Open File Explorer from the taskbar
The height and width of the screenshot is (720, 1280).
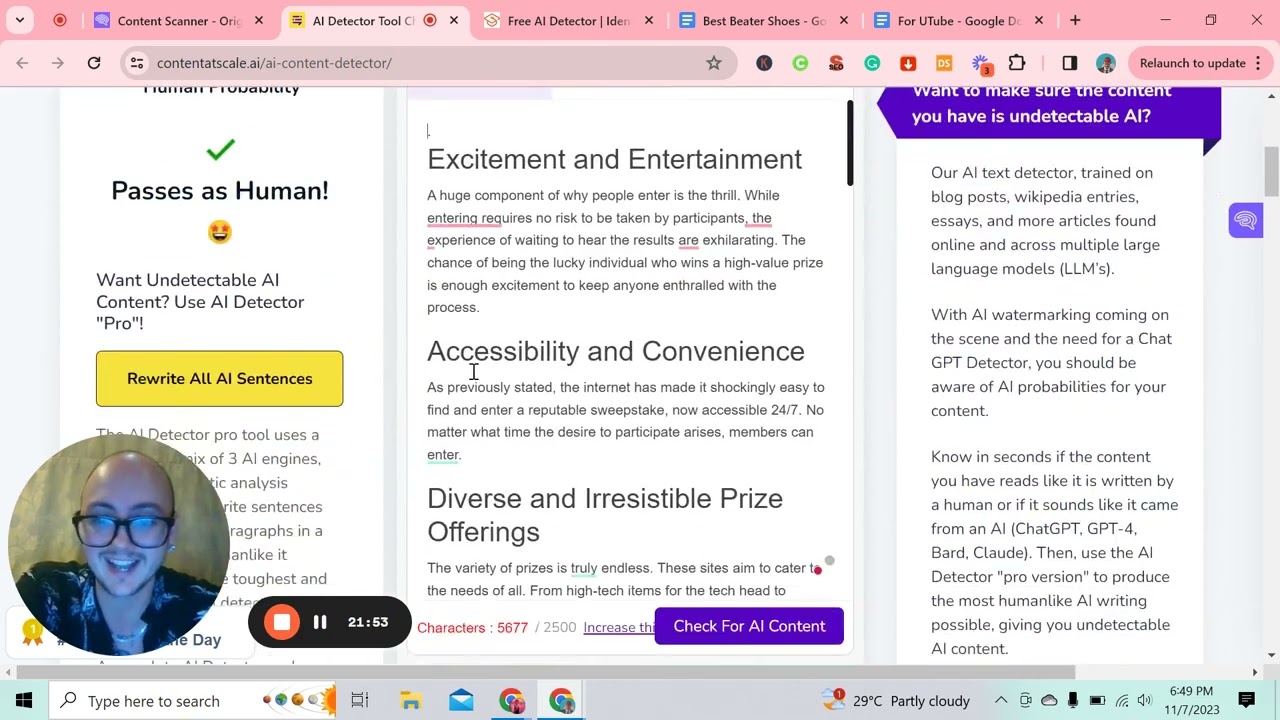[410, 700]
